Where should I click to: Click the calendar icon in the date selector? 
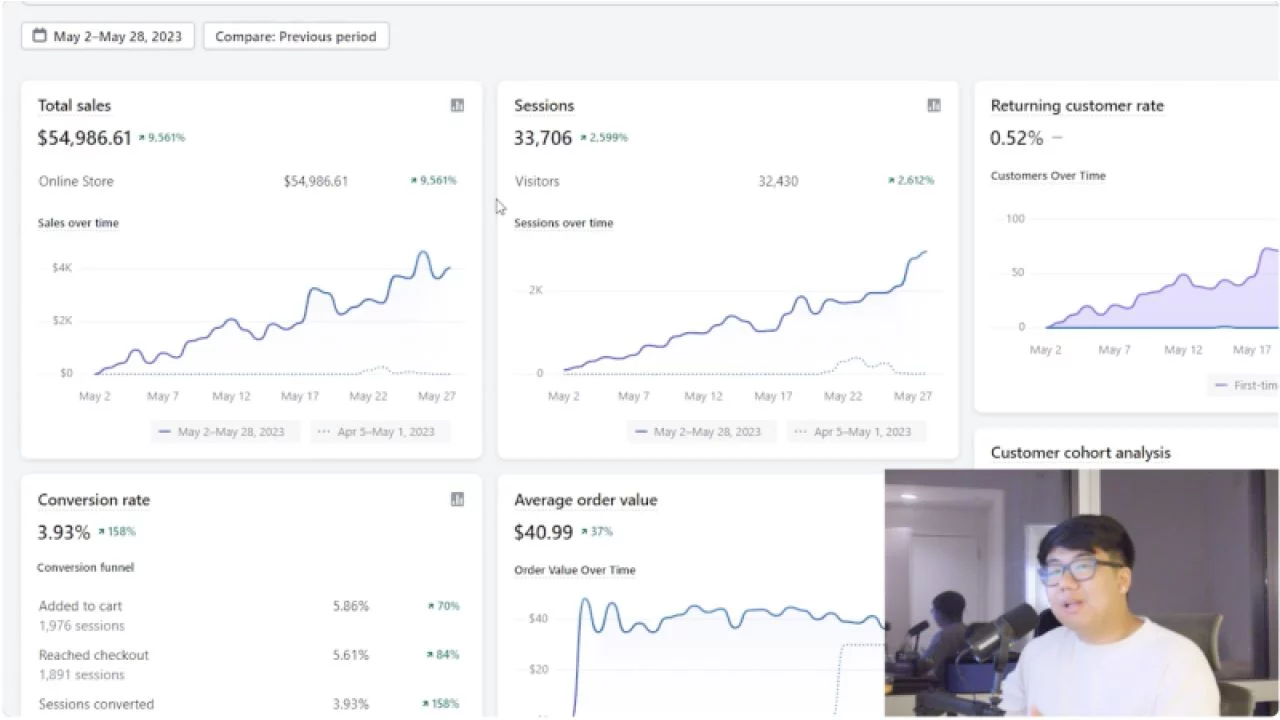click(38, 35)
